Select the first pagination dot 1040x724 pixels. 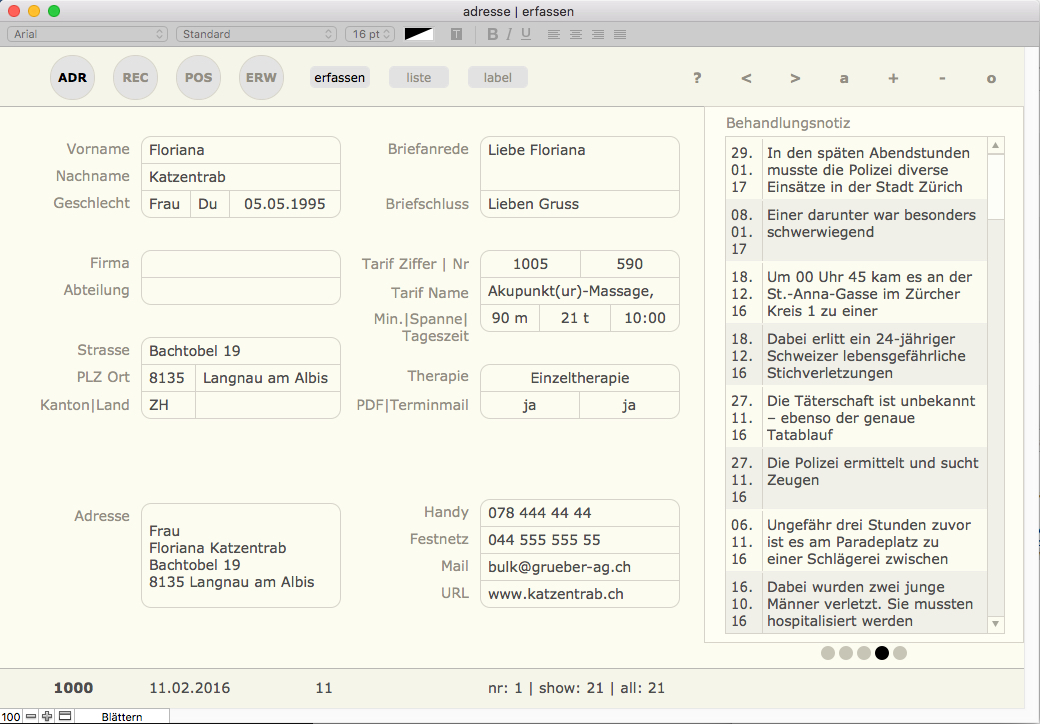pyautogui.click(x=828, y=653)
